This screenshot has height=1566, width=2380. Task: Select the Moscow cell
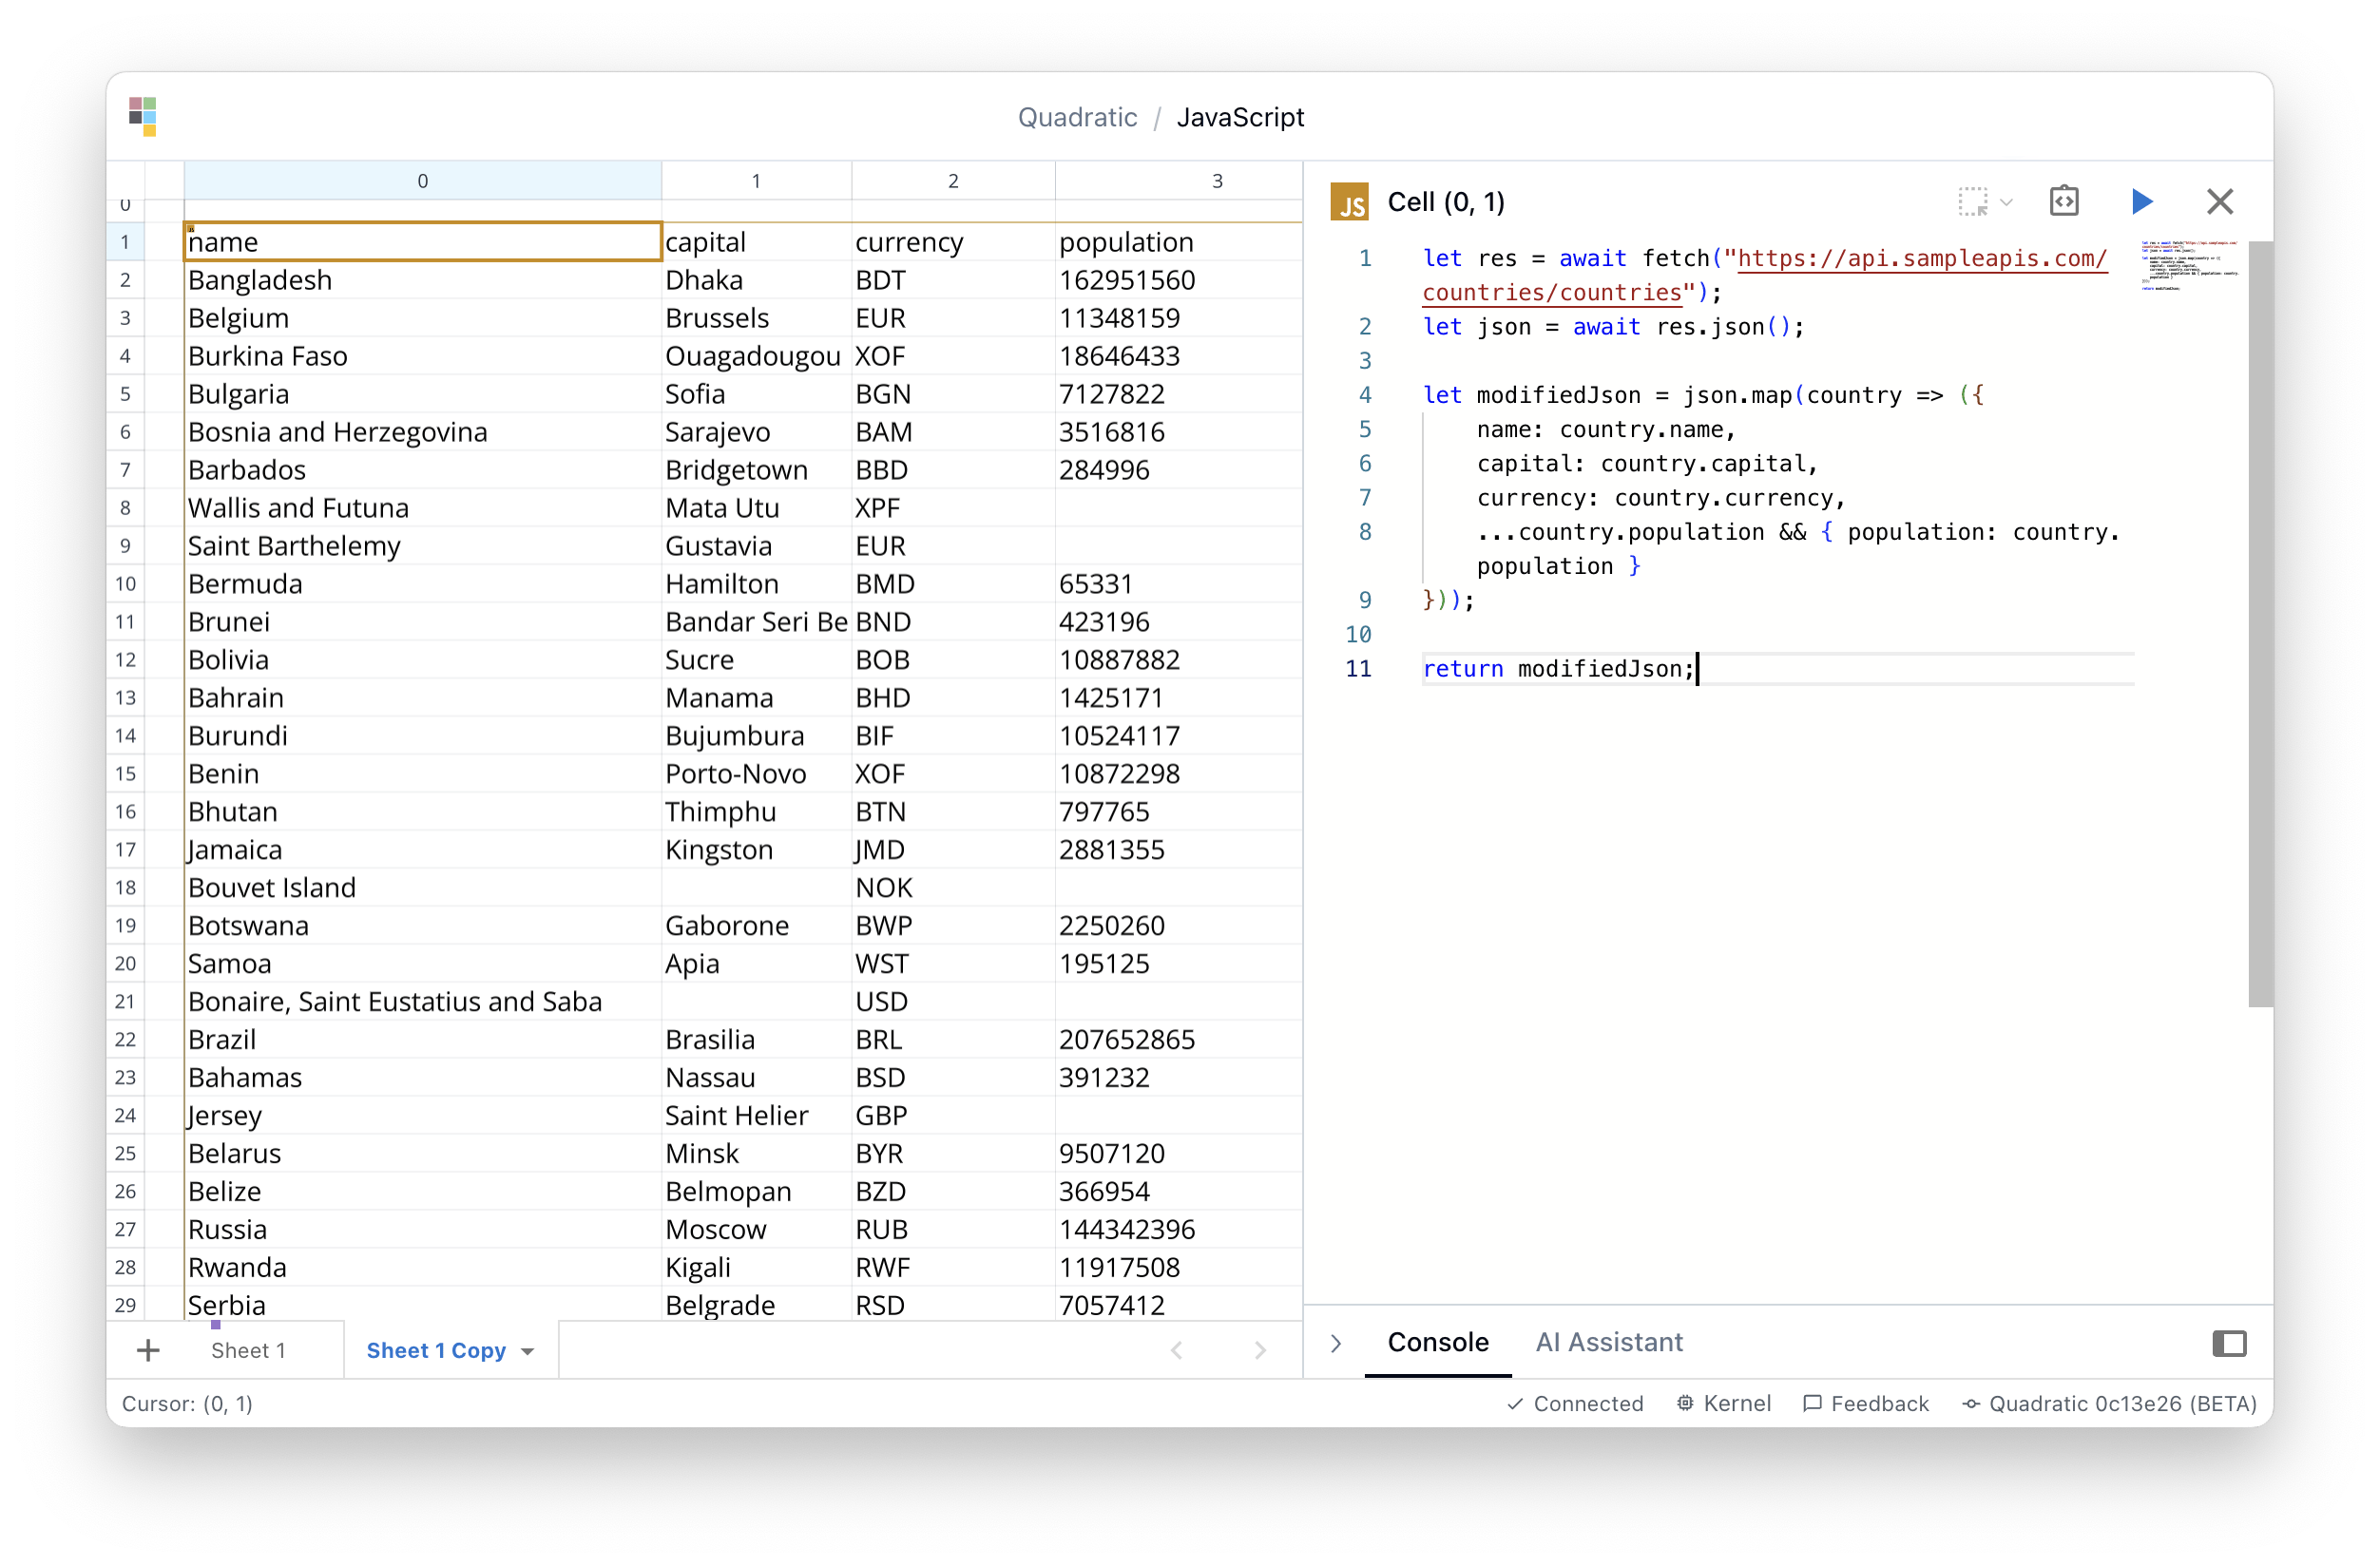(756, 1229)
